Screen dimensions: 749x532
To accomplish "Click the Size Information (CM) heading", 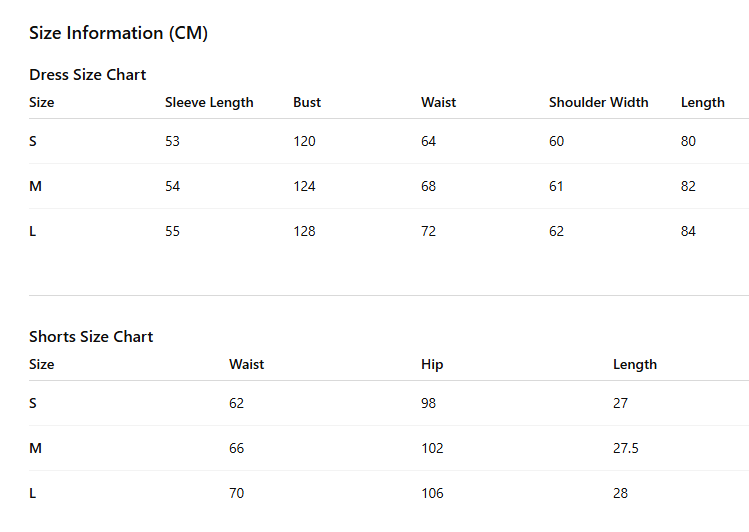I will tap(118, 33).
